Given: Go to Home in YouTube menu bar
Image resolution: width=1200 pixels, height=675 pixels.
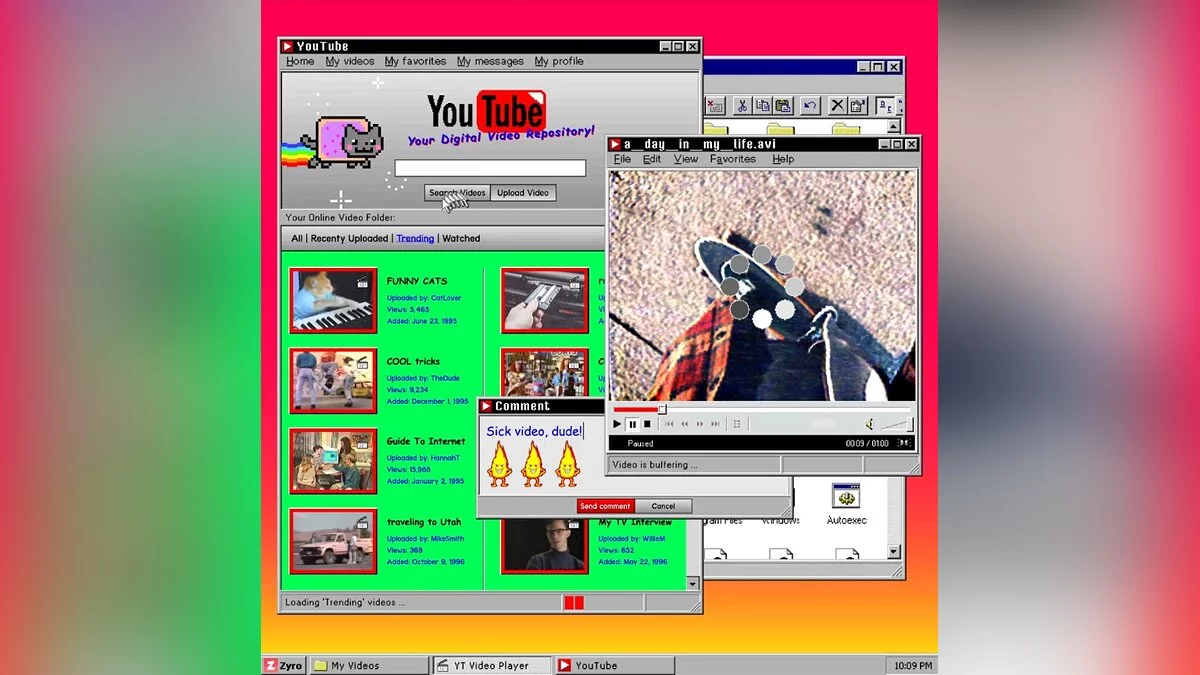Looking at the screenshot, I should point(300,61).
